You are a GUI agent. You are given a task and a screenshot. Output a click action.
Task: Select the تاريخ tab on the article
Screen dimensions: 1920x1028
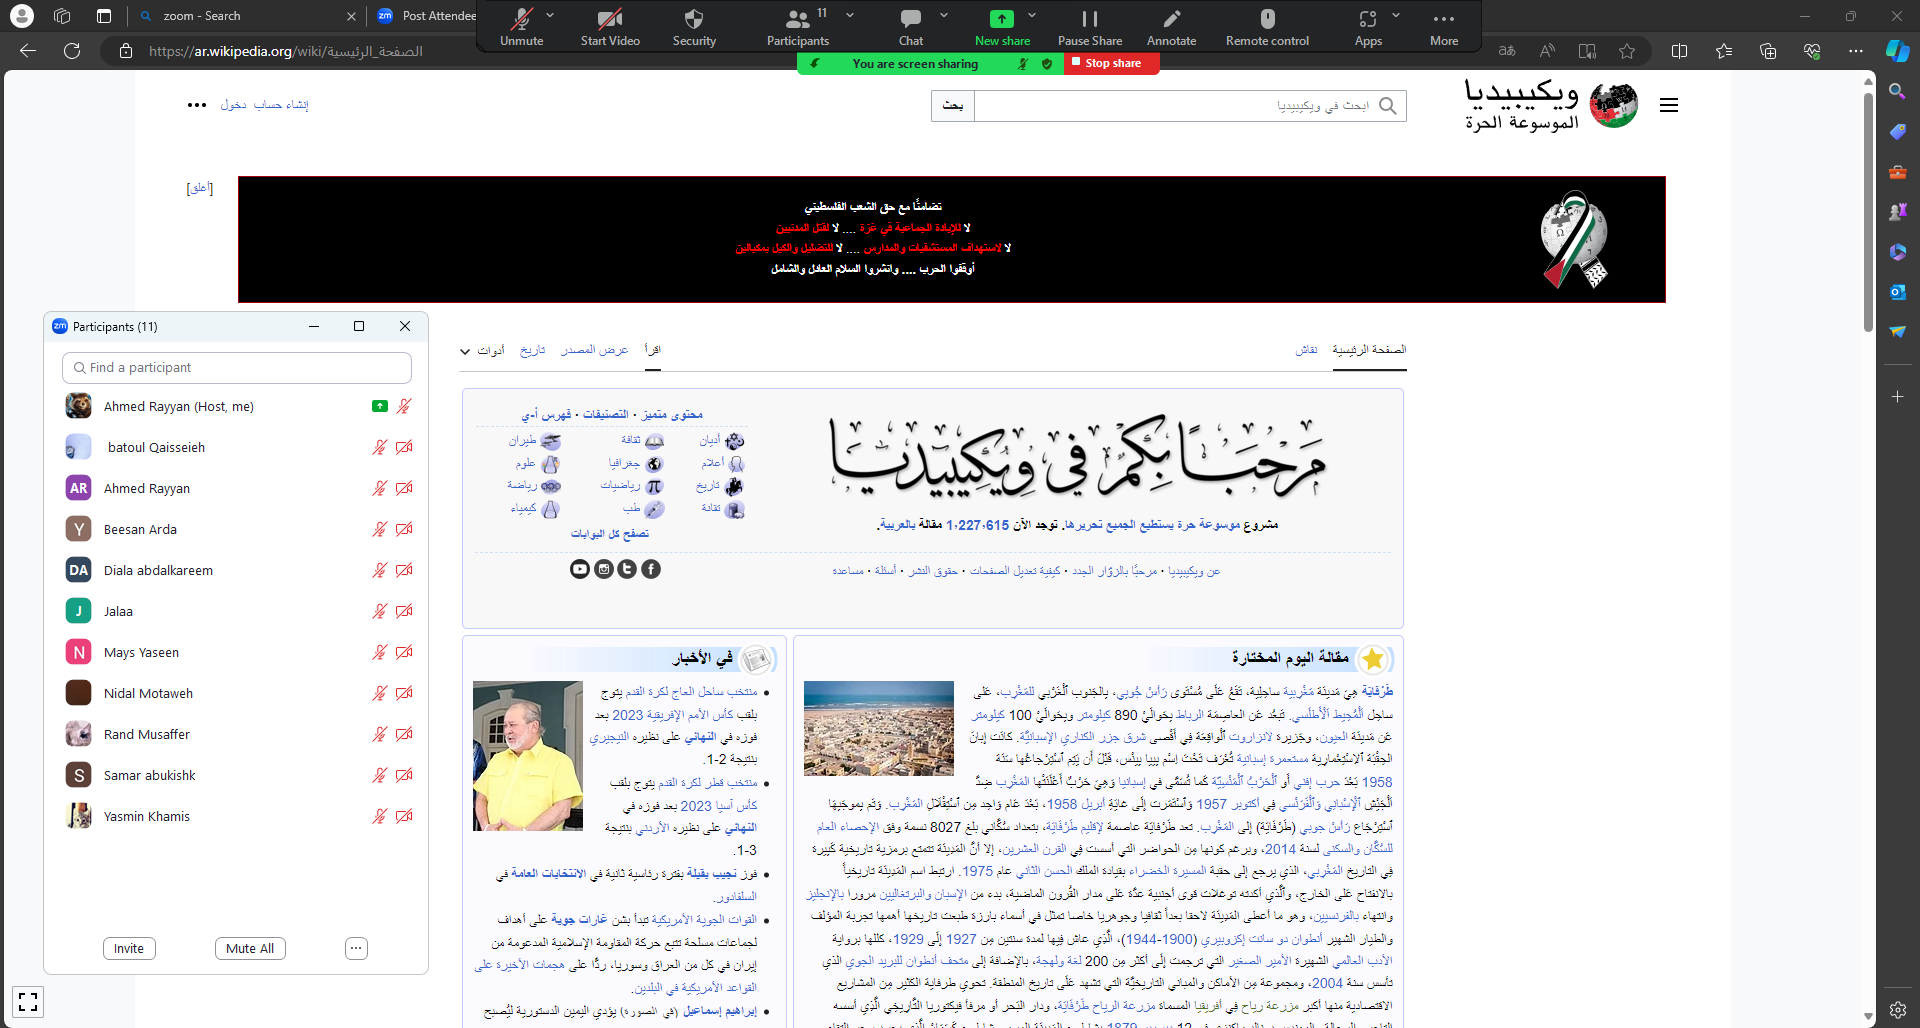tap(533, 350)
